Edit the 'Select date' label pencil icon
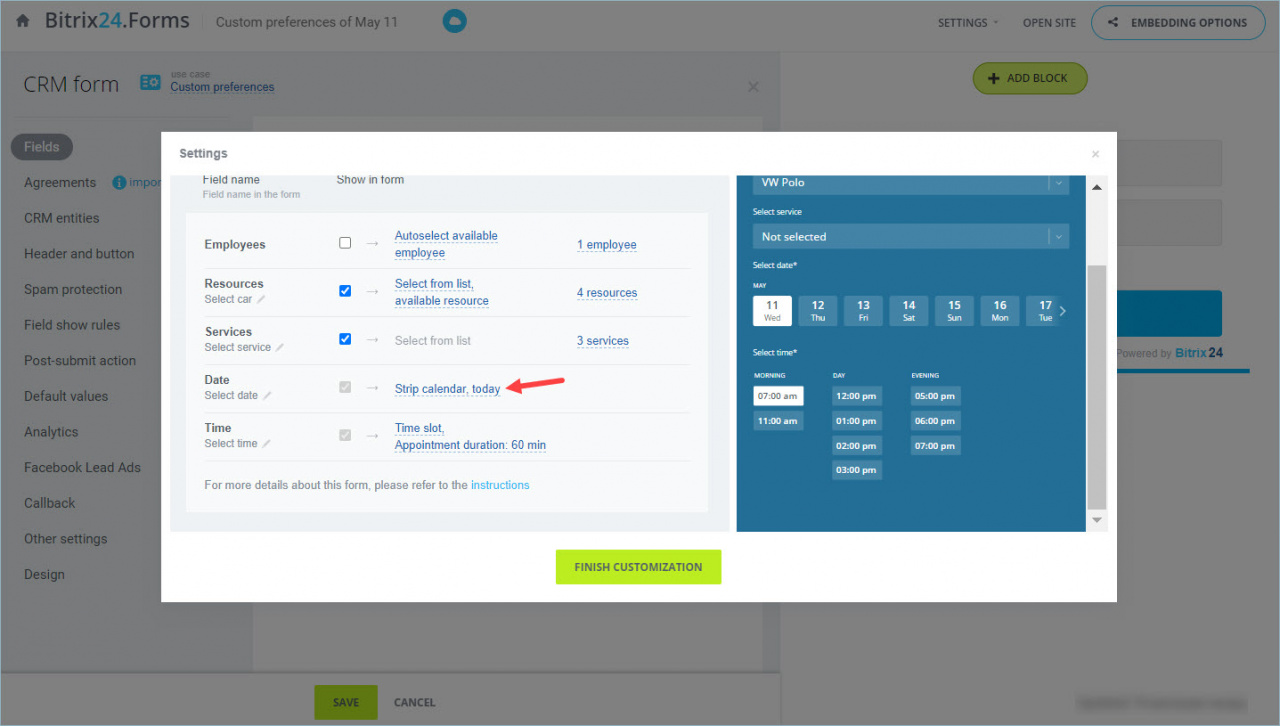This screenshot has width=1280, height=726. [x=267, y=395]
